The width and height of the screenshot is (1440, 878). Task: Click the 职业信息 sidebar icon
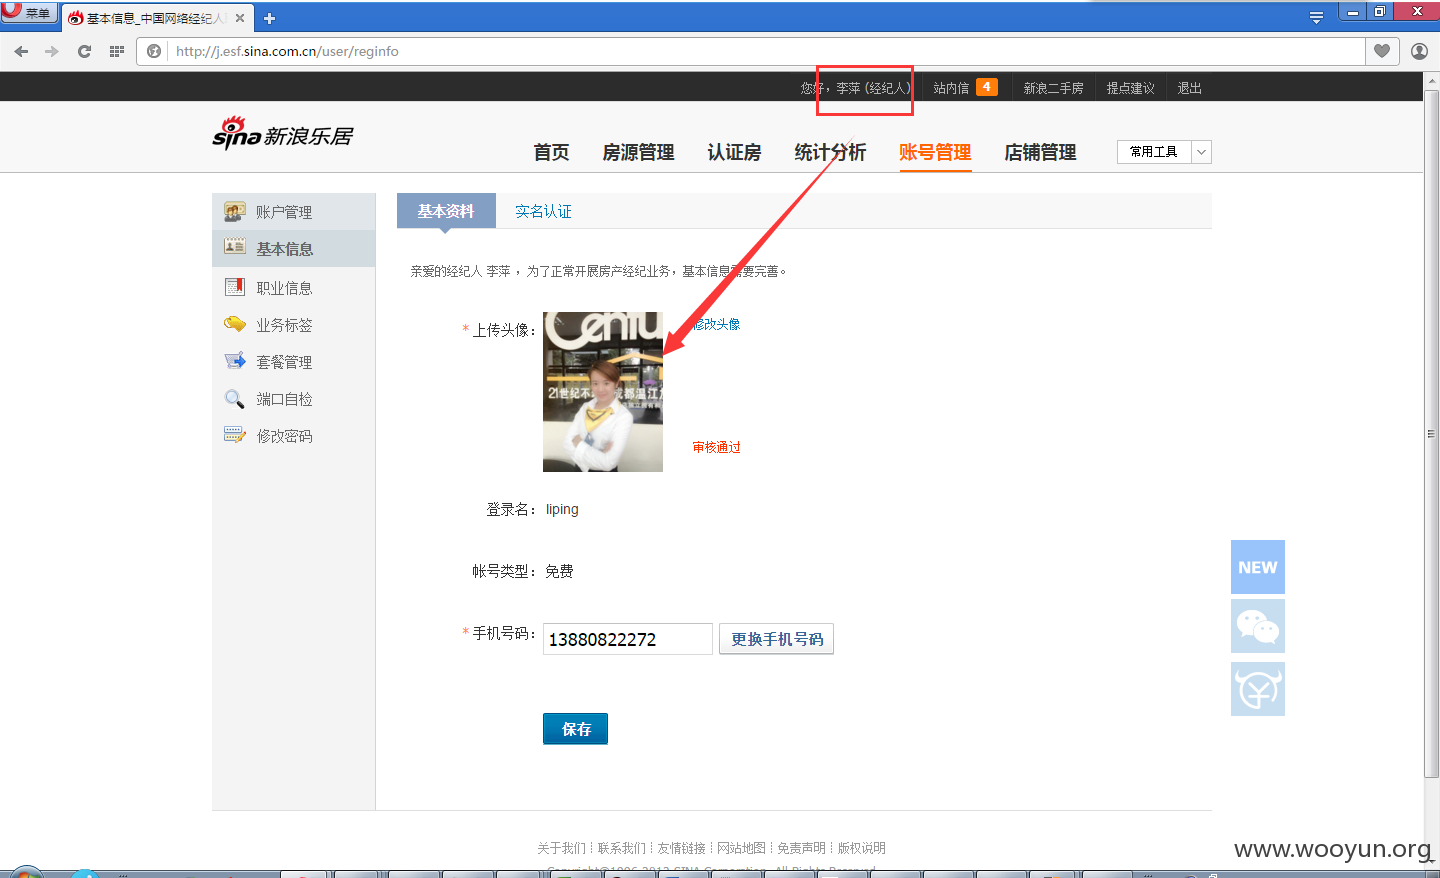(235, 287)
